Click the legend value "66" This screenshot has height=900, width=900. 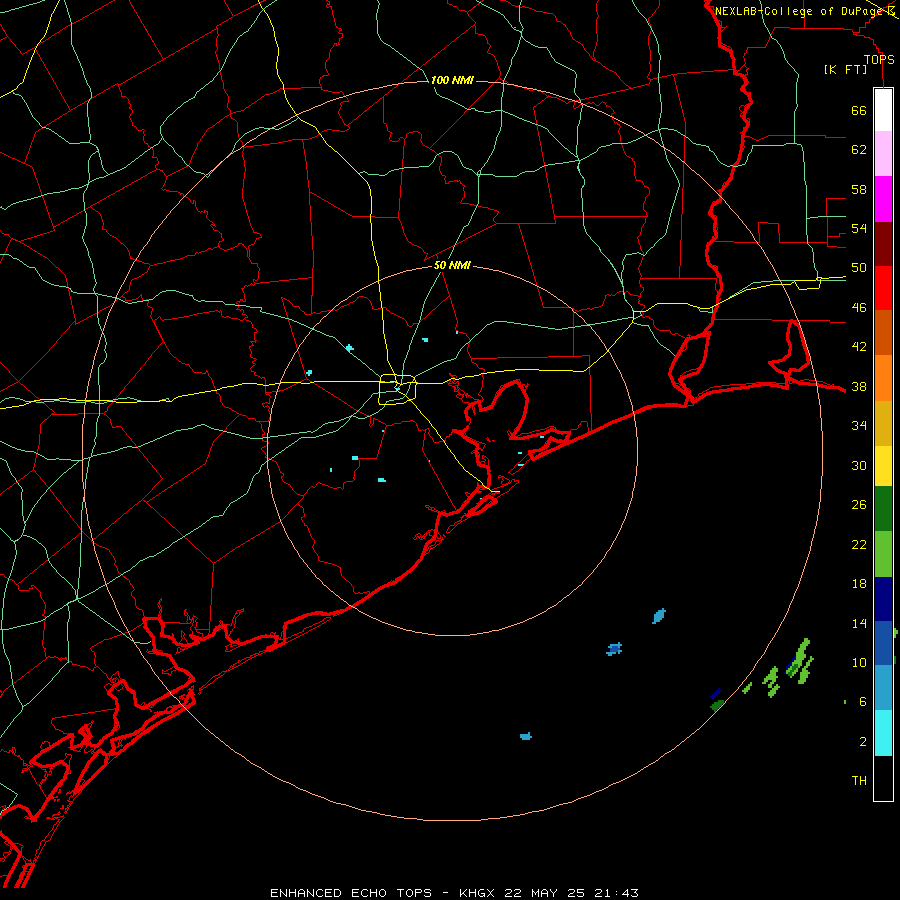pyautogui.click(x=859, y=110)
